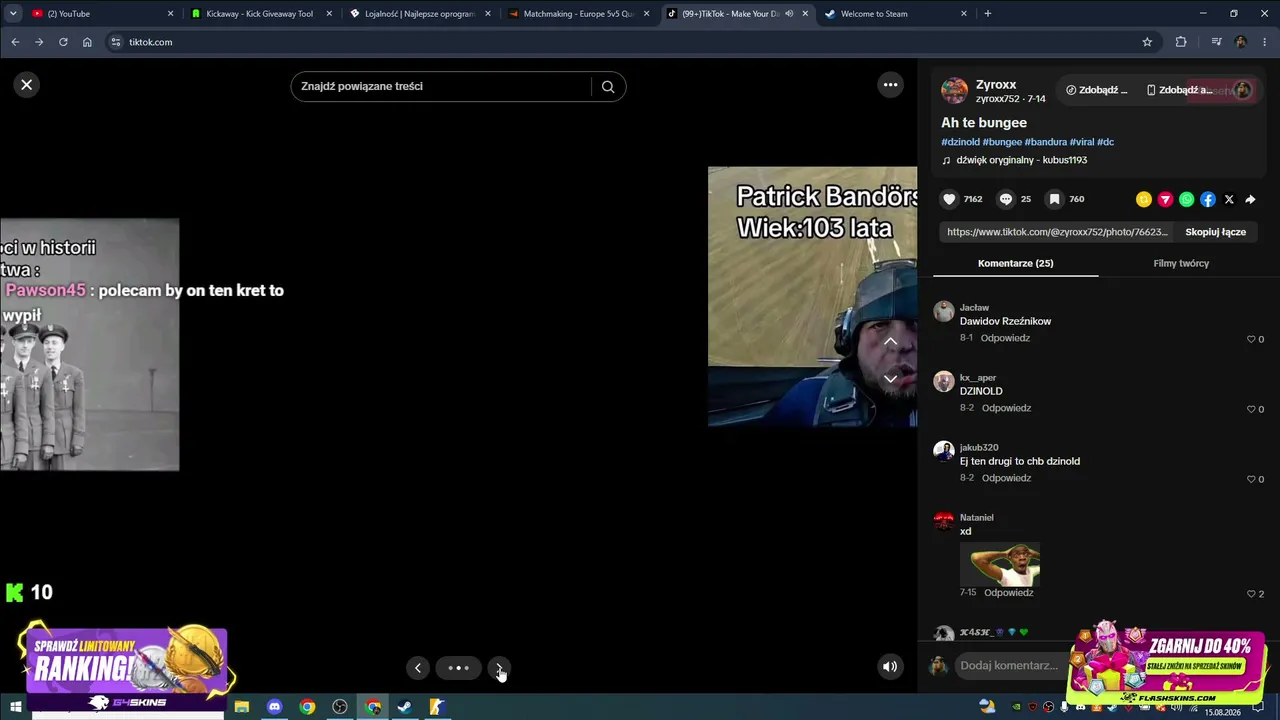Viewport: 1280px width, 720px height.
Task: Repost the post with the yellow repost icon
Action: click(1144, 200)
